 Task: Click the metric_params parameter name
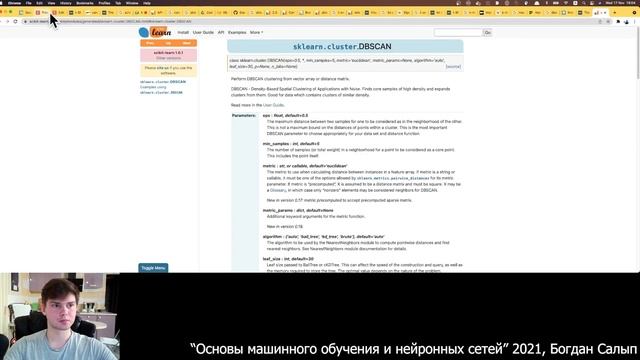pyautogui.click(x=278, y=211)
